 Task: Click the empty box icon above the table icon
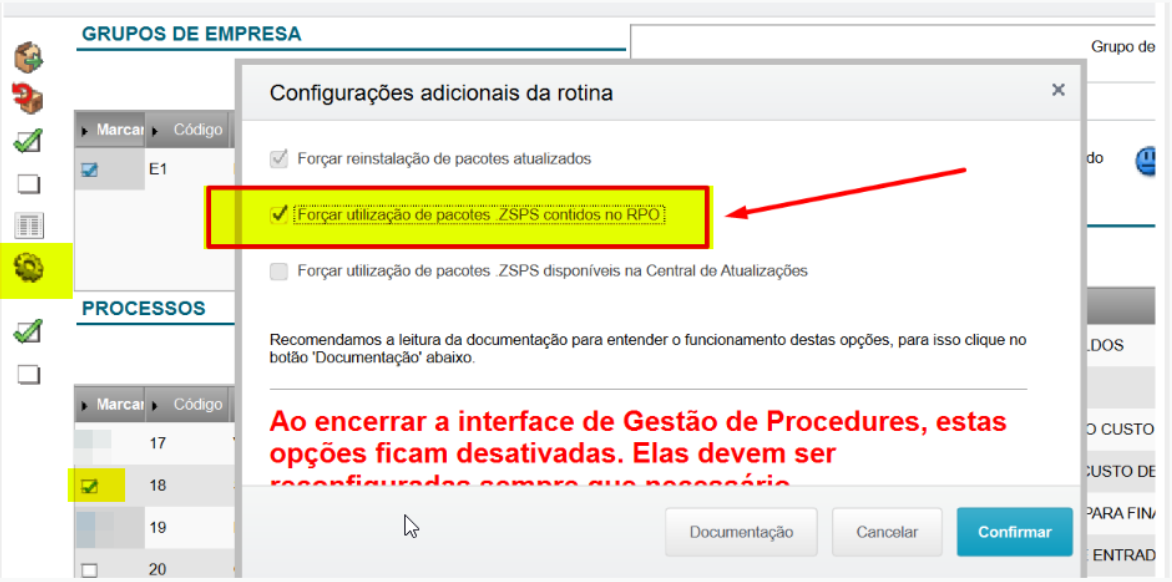coord(29,185)
